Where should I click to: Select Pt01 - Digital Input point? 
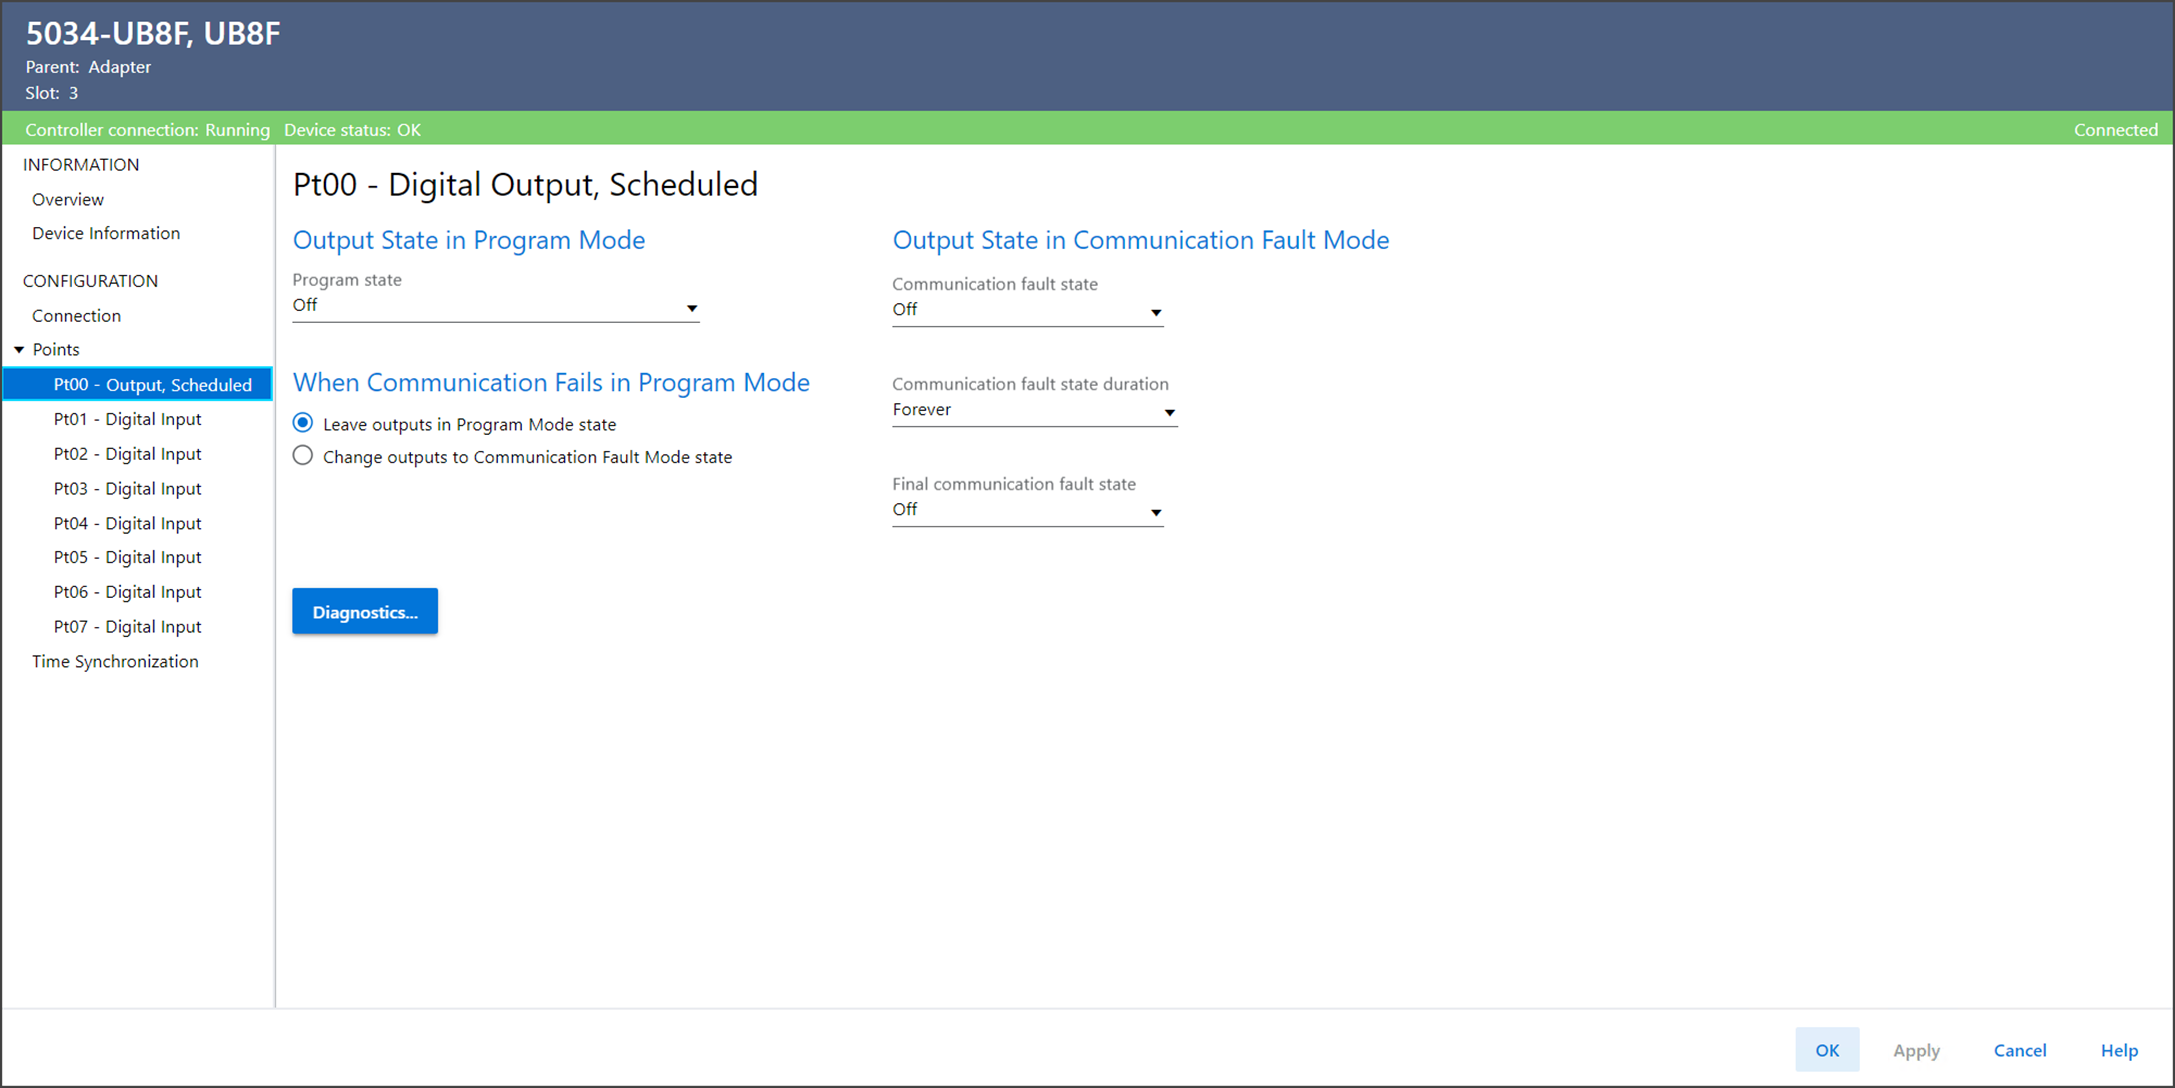point(127,419)
